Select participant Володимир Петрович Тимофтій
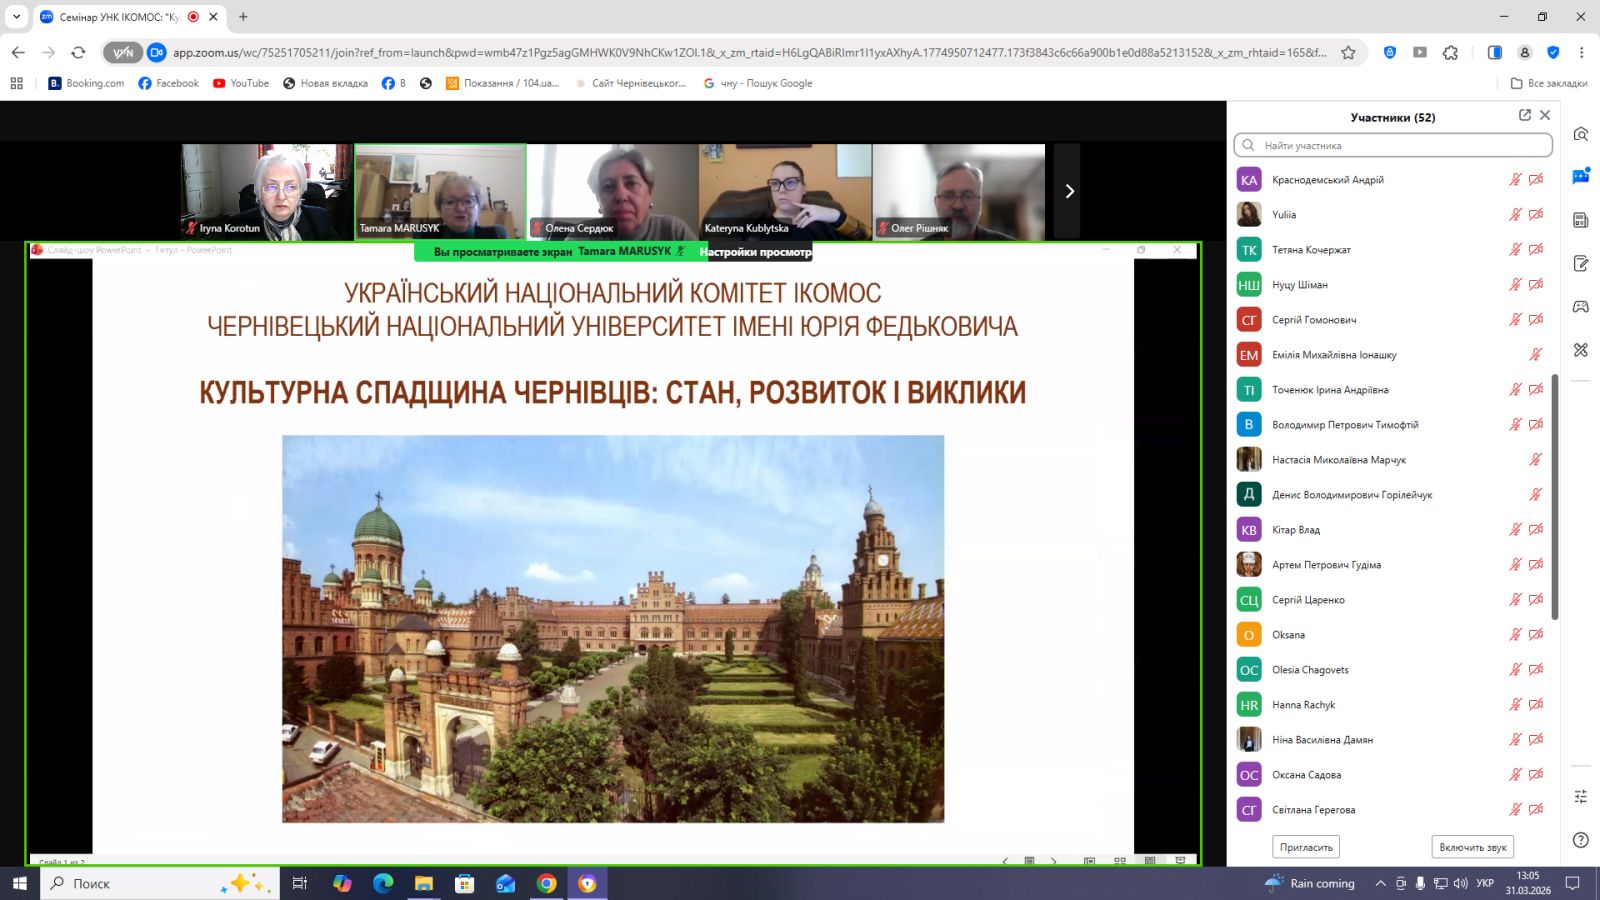The height and width of the screenshot is (900, 1600). [x=1391, y=425]
